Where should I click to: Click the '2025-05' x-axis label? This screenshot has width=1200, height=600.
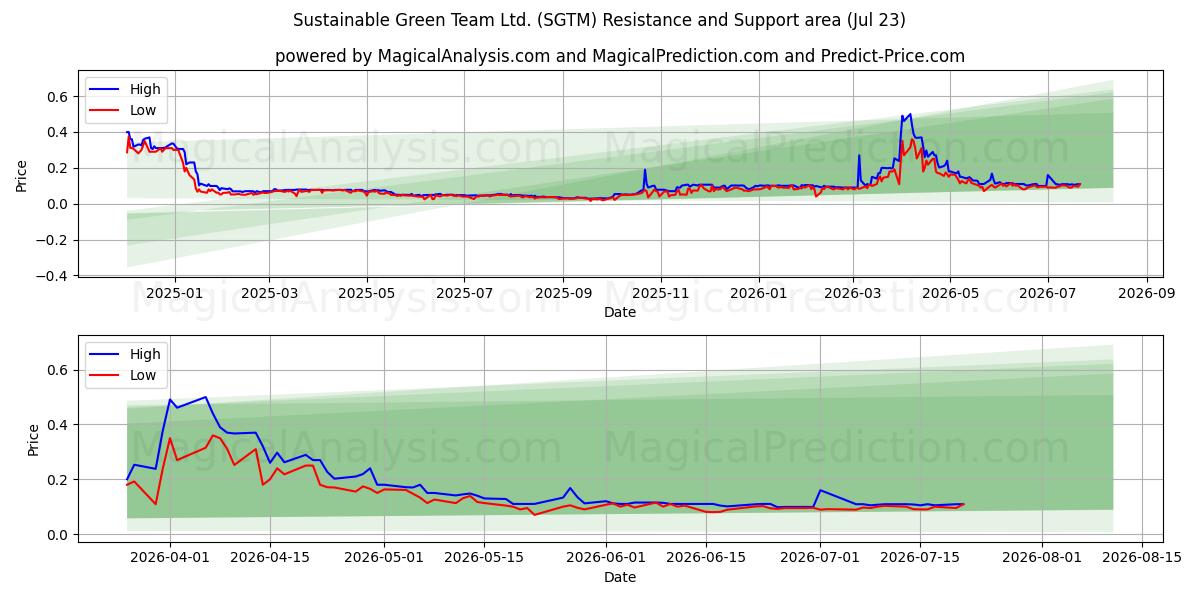pos(366,294)
